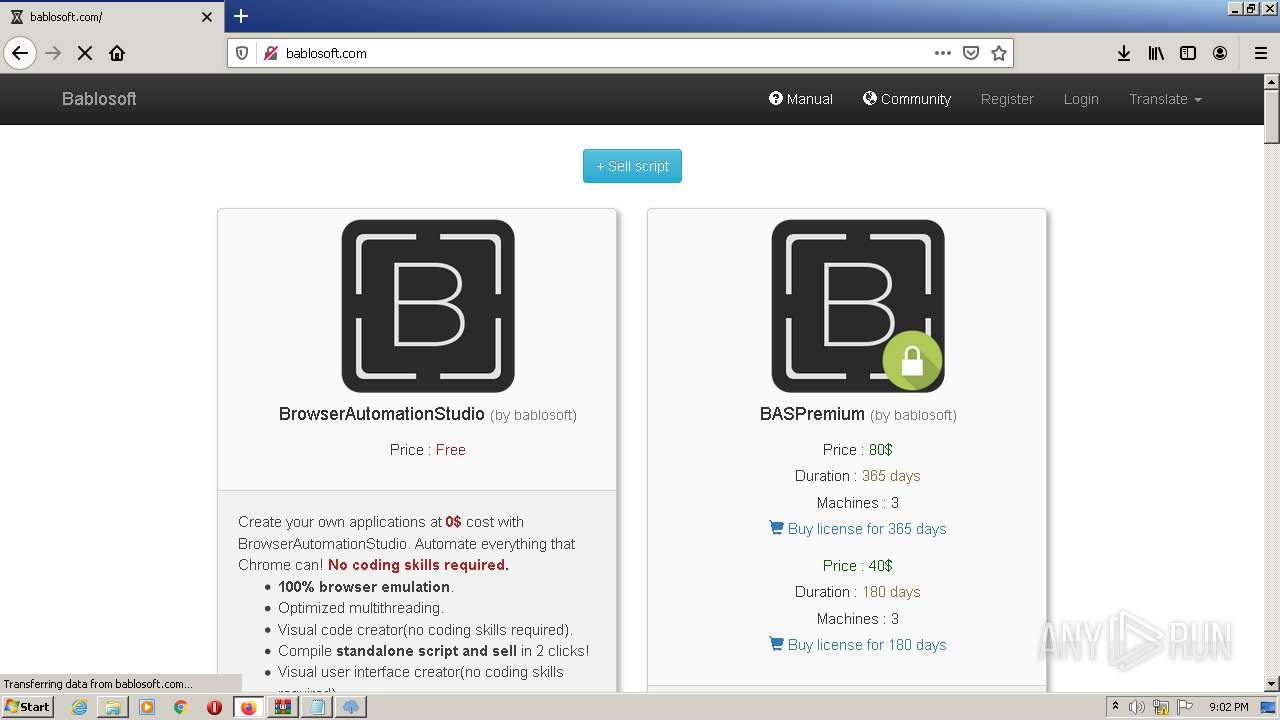The image size is (1280, 720).
Task: Close the bablosoft.com tab
Action: (x=207, y=17)
